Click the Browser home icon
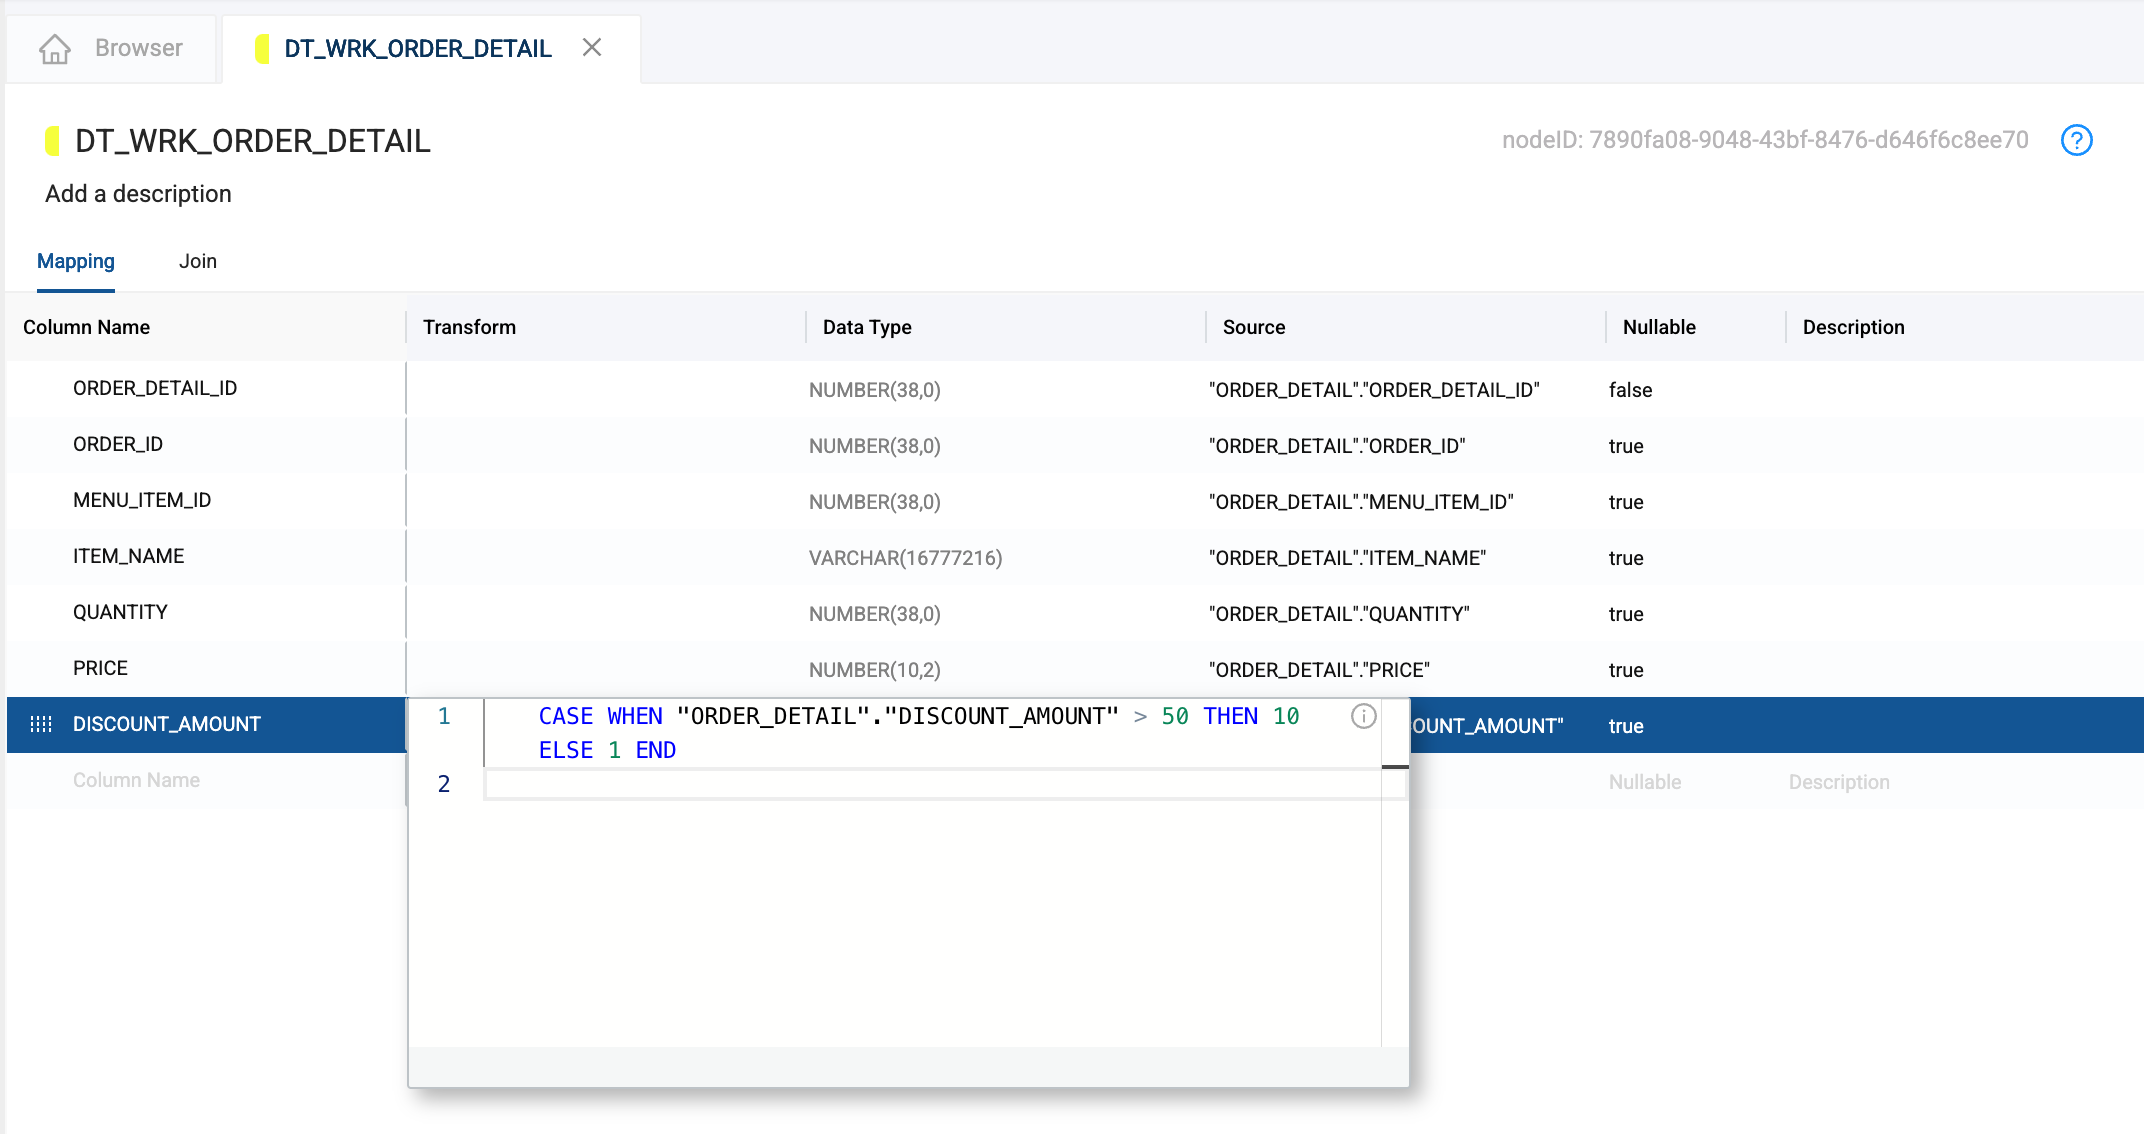 [x=55, y=48]
